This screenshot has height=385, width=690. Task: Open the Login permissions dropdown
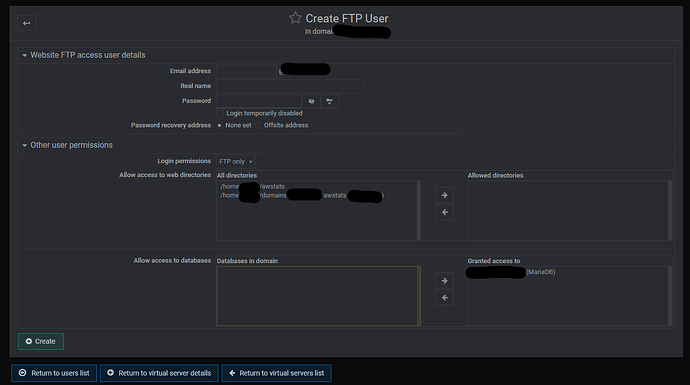click(x=235, y=161)
